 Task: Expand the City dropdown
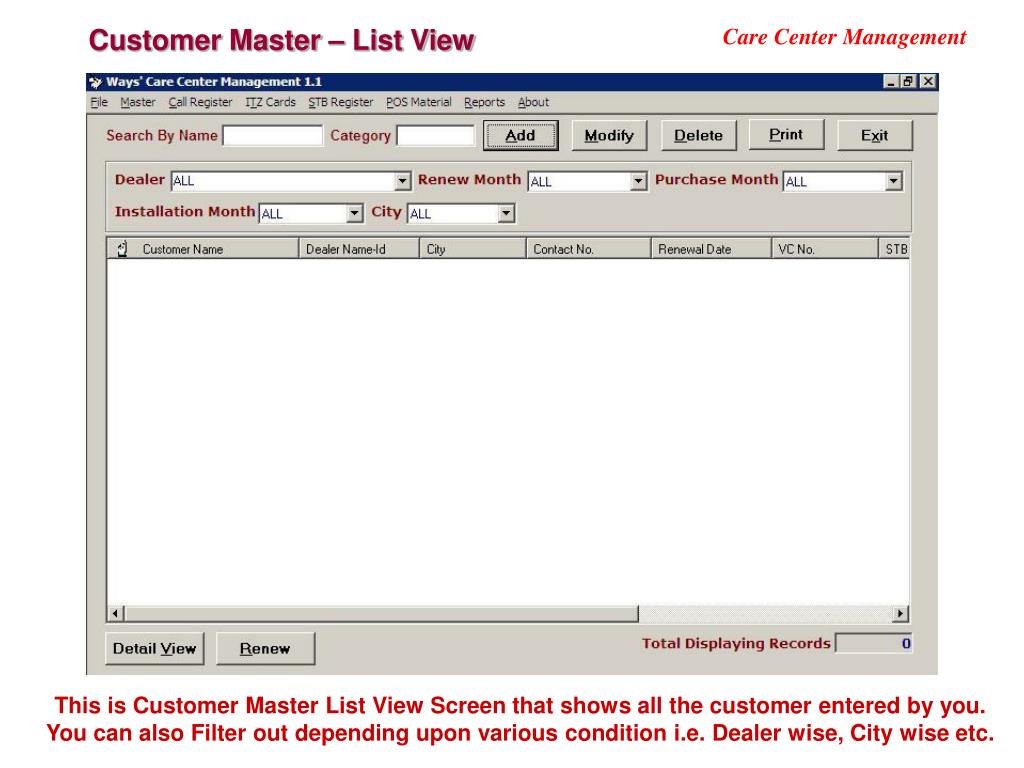pos(506,213)
